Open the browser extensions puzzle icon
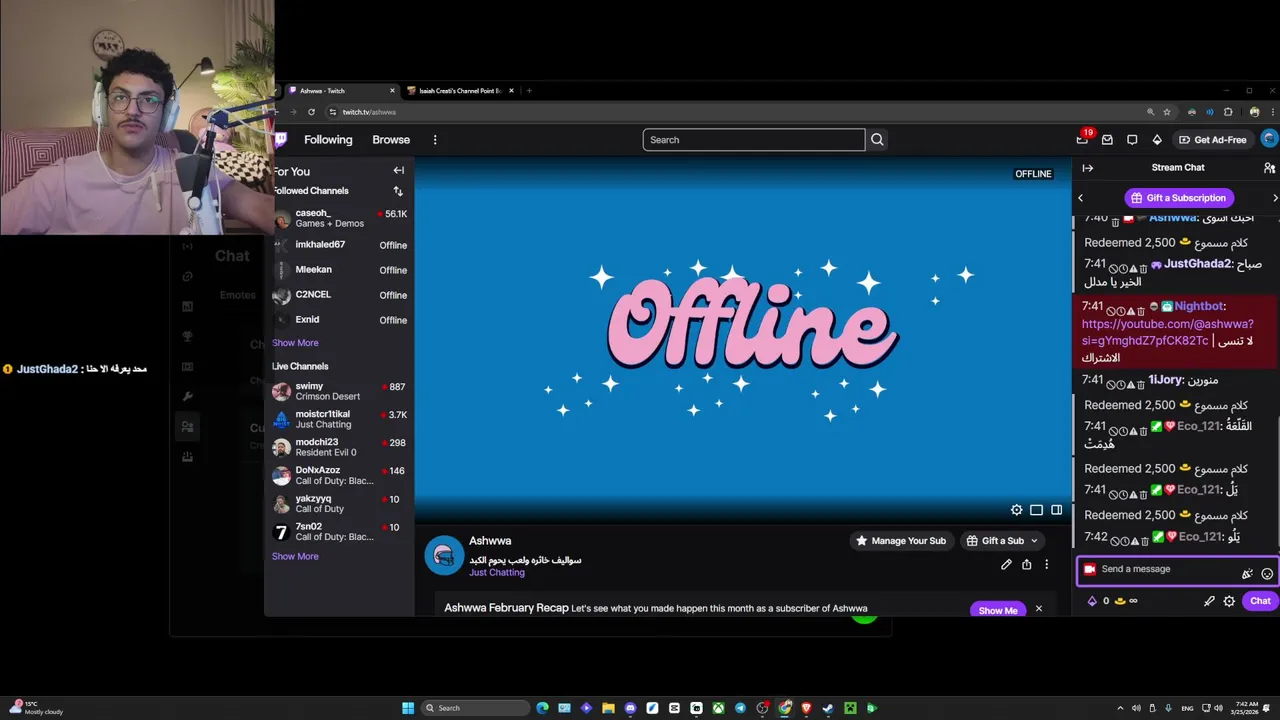The width and height of the screenshot is (1280, 720). click(x=1228, y=112)
